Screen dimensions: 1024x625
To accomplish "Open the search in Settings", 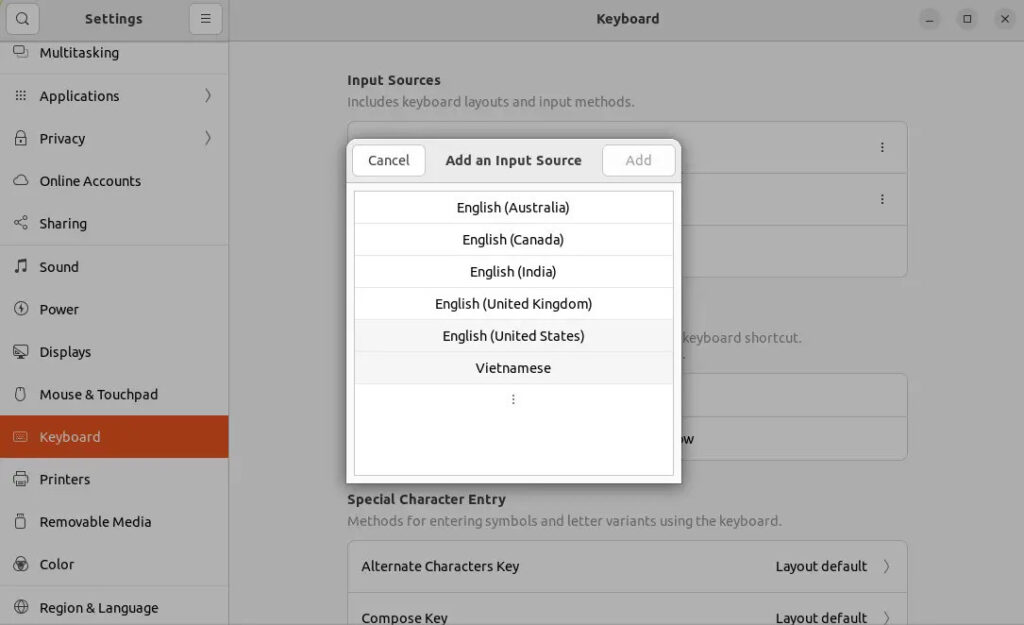I will click(x=22, y=18).
